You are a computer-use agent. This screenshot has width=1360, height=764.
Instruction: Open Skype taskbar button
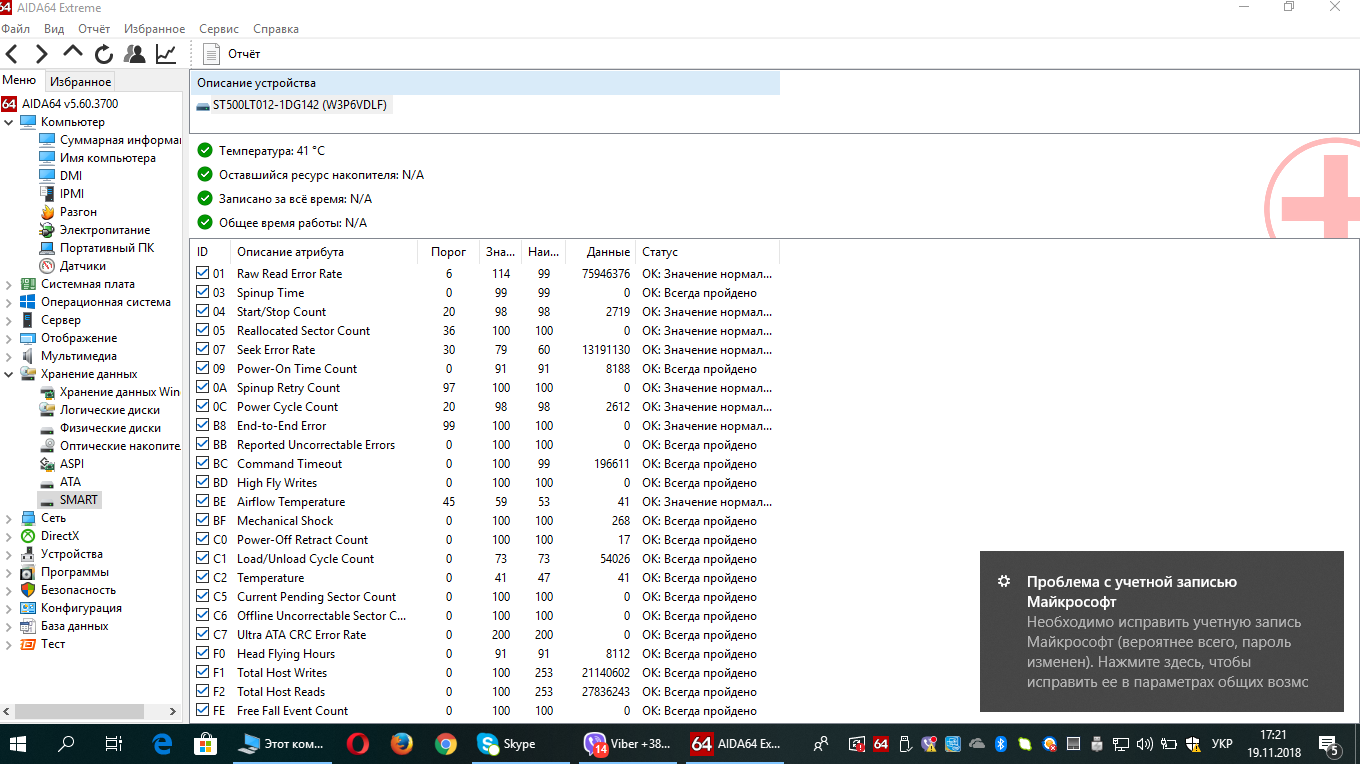[x=518, y=744]
